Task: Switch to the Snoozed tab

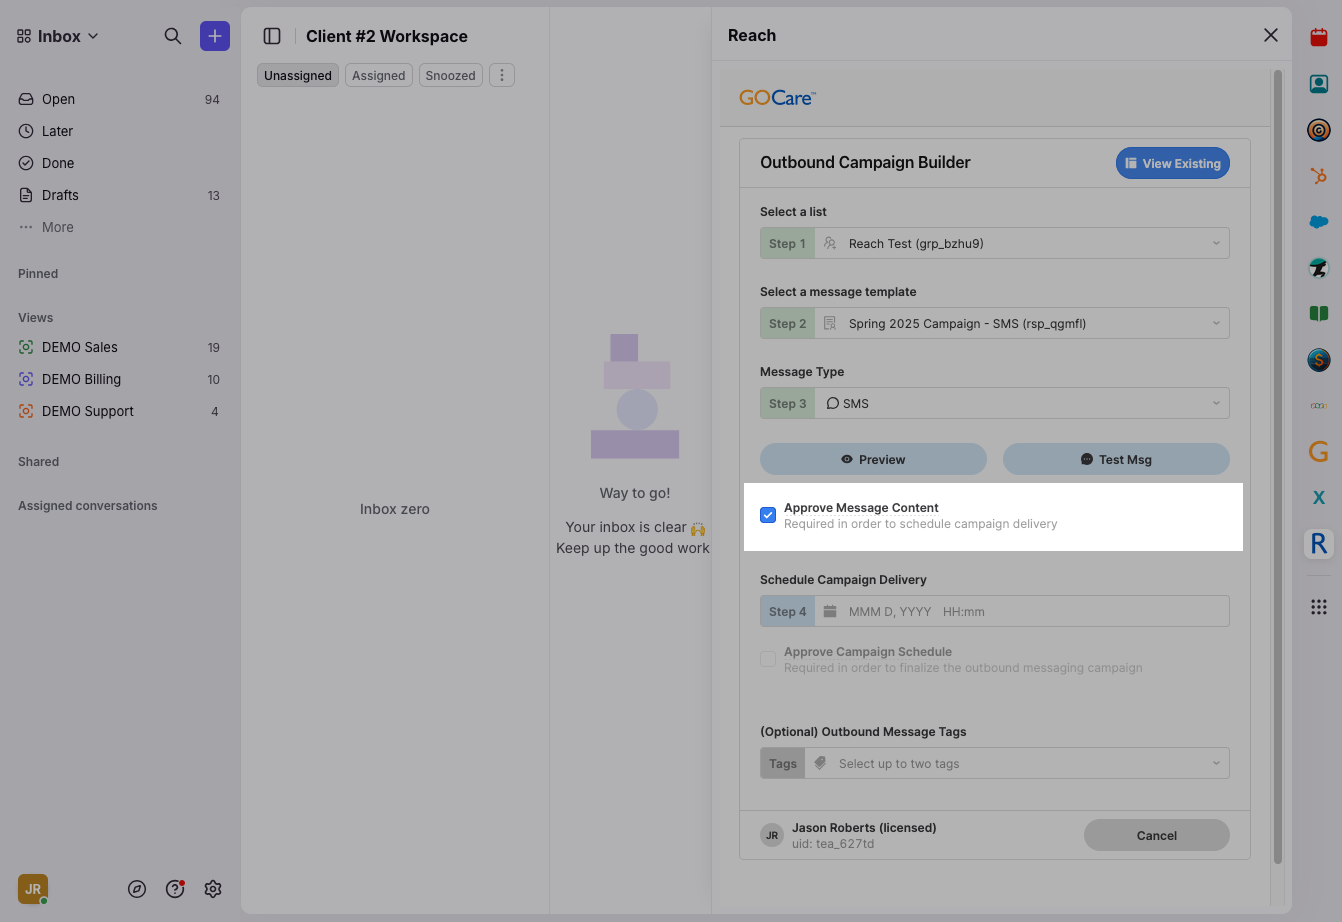Action: [x=451, y=76]
